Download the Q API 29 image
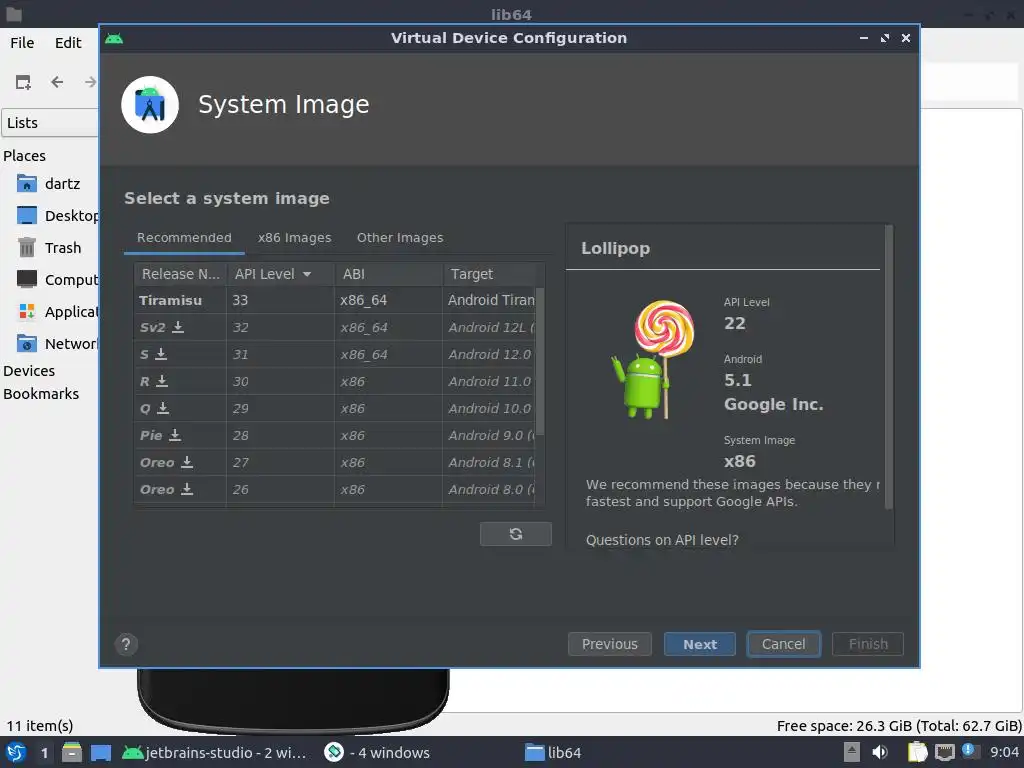The width and height of the screenshot is (1024, 768). [x=163, y=408]
